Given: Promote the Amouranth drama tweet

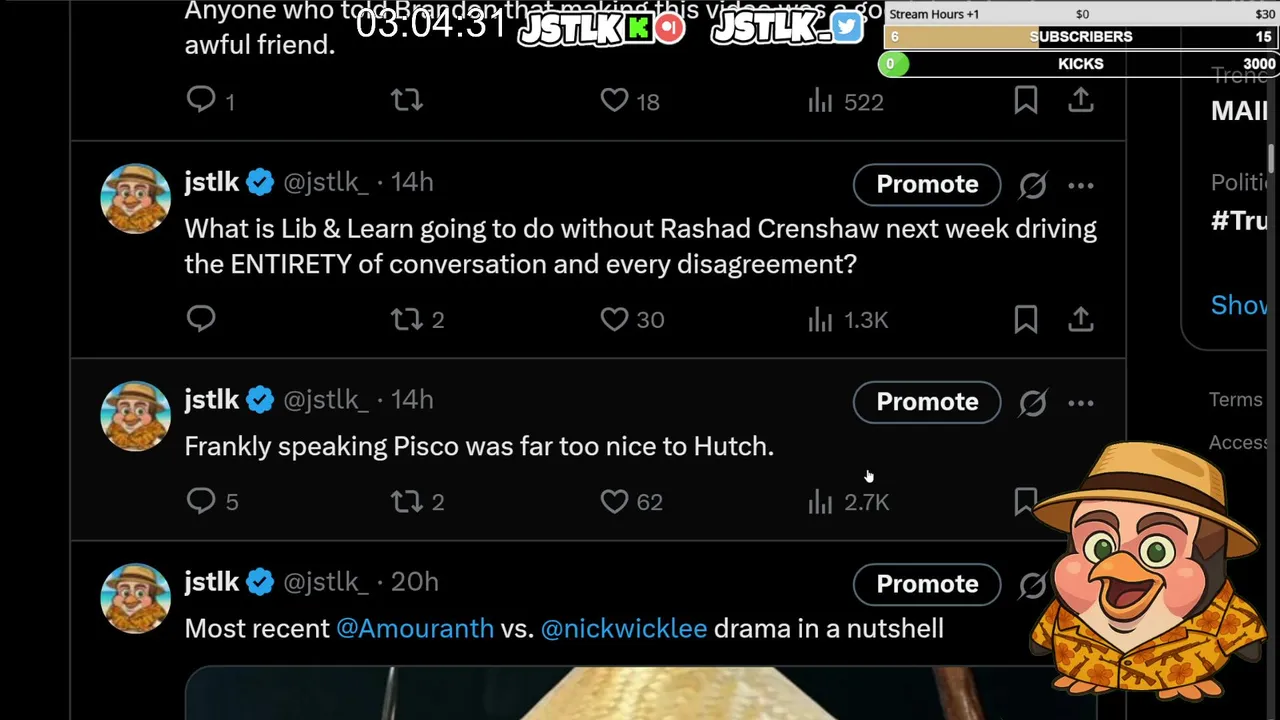Looking at the screenshot, I should click(927, 584).
